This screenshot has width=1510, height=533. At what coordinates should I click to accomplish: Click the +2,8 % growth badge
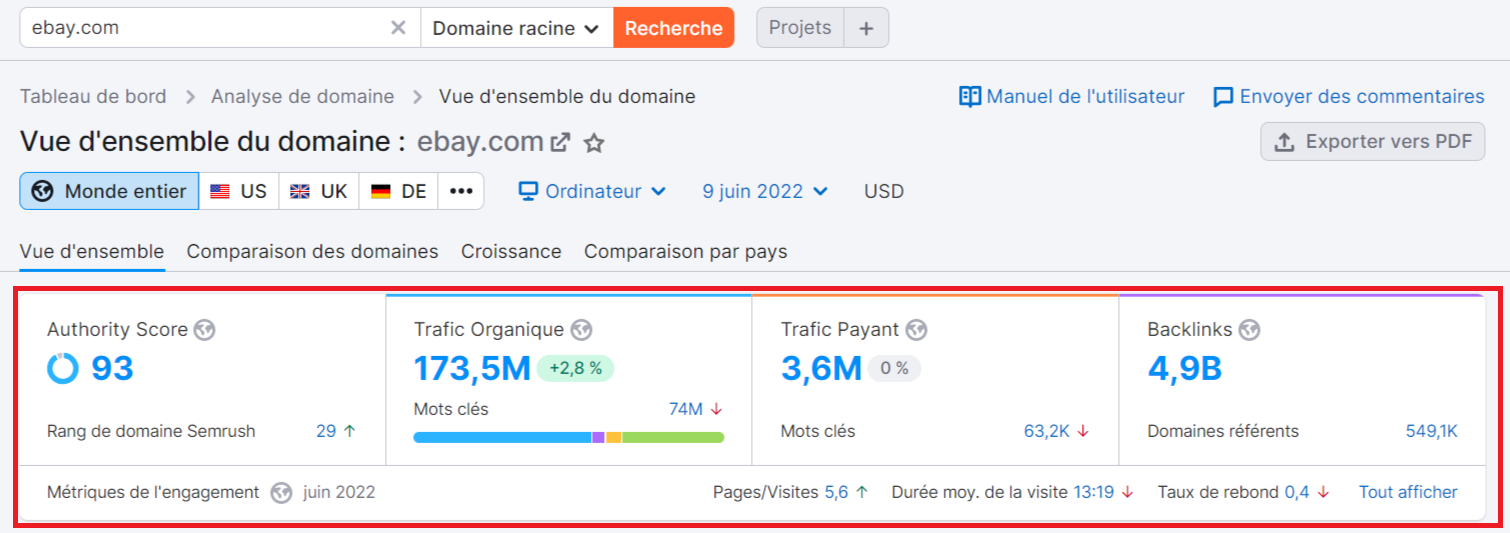click(x=575, y=369)
